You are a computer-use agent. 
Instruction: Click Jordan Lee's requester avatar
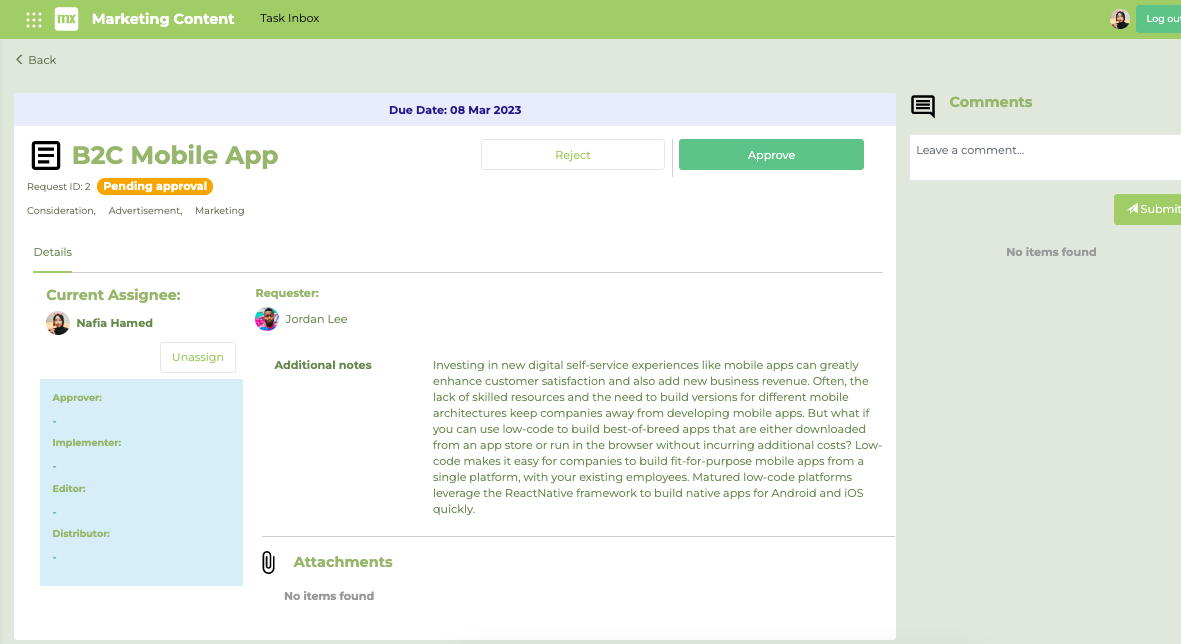point(266,318)
